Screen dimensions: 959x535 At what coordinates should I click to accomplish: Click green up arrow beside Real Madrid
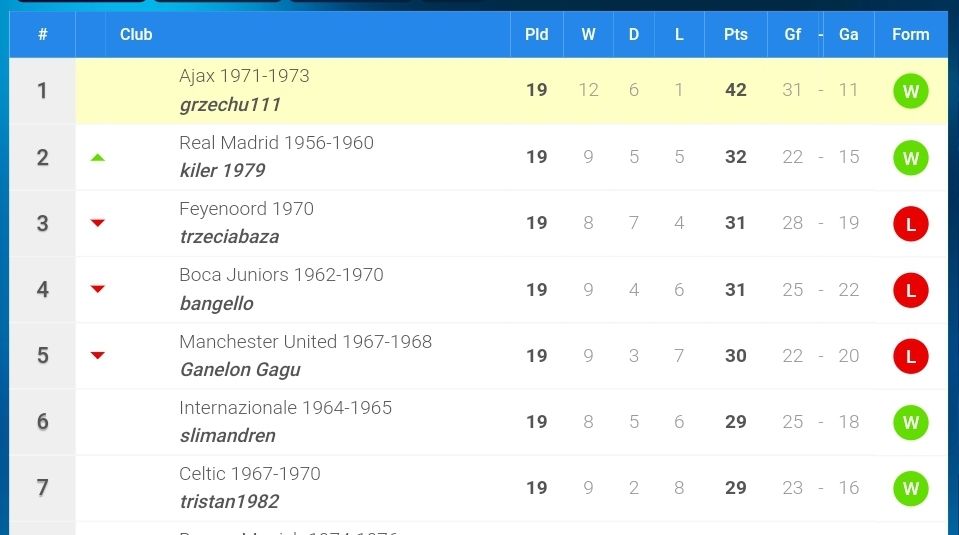[98, 158]
